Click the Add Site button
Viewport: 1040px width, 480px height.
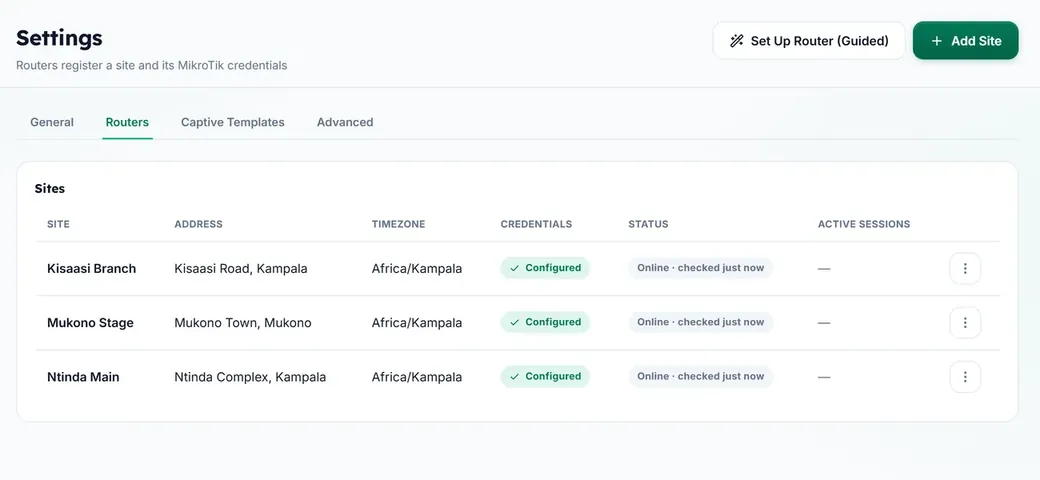pyautogui.click(x=966, y=40)
